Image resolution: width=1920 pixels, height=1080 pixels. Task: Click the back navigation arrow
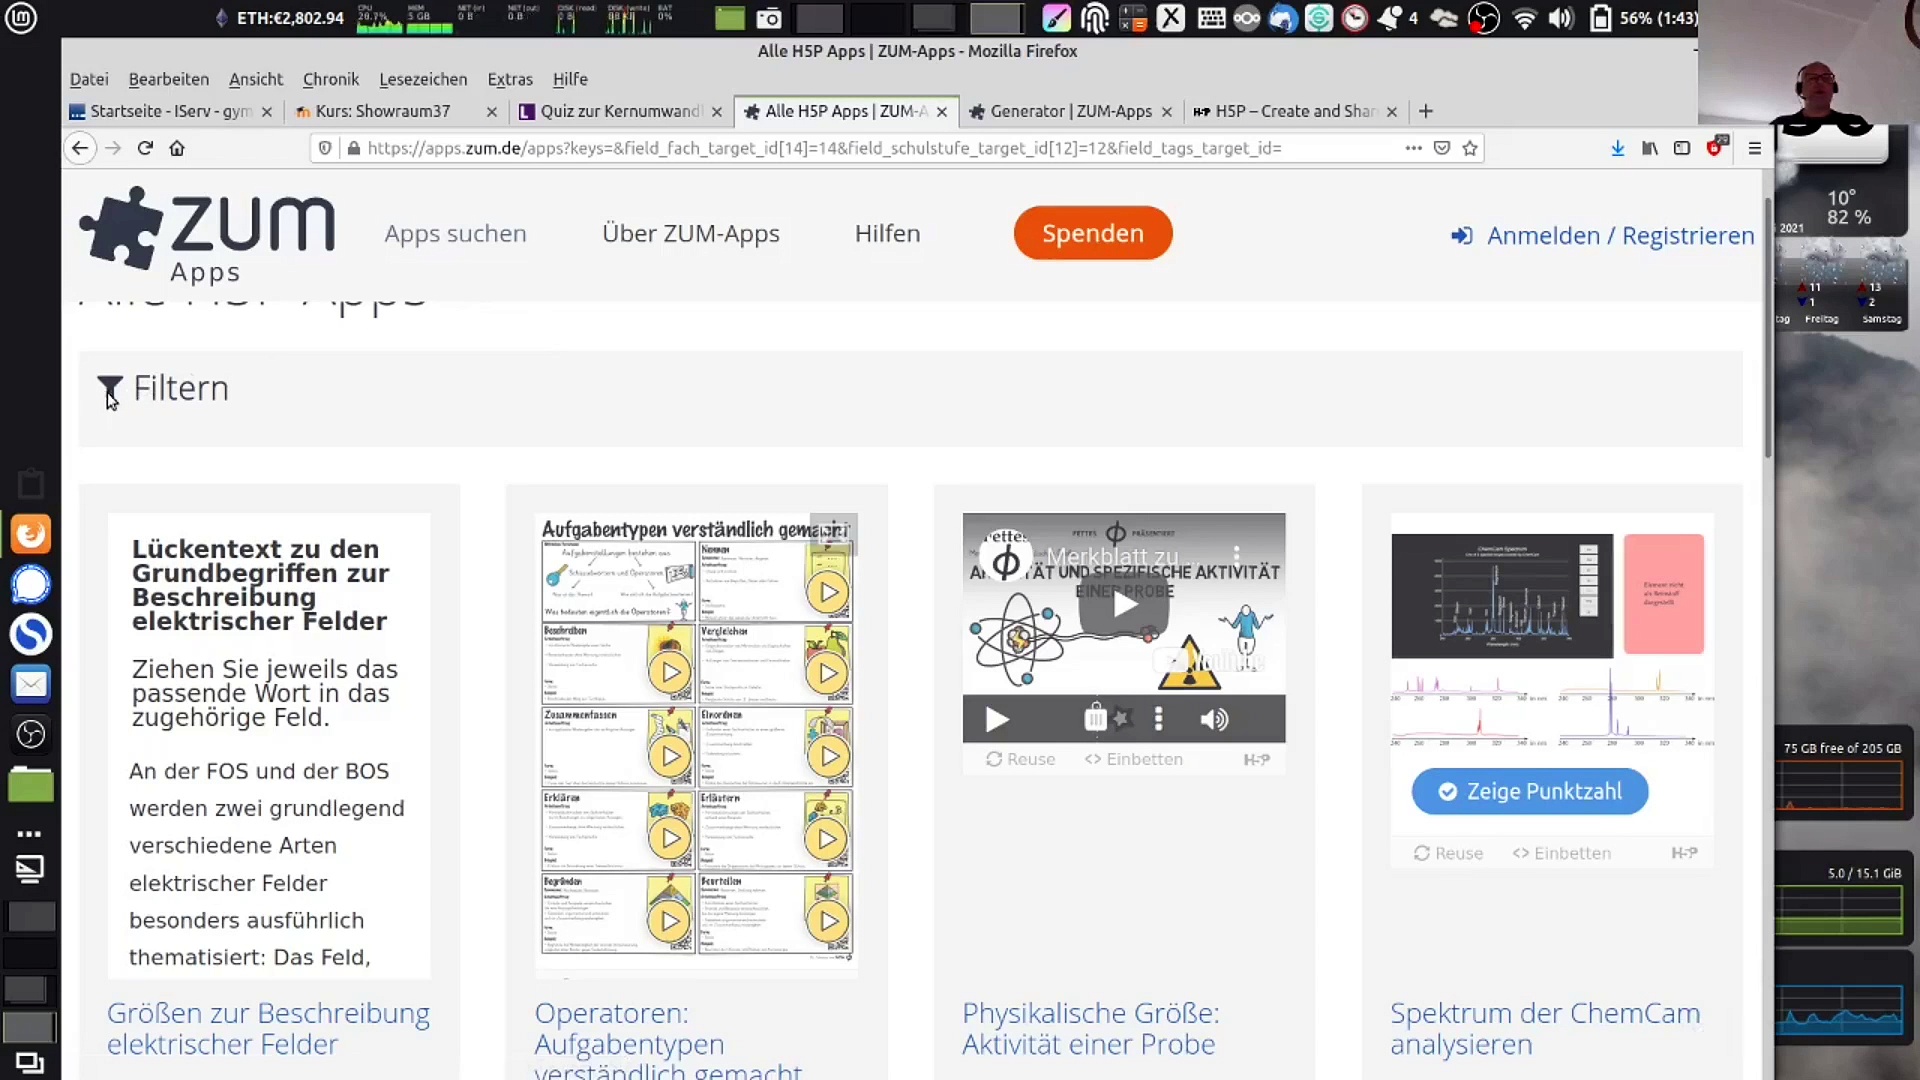[x=80, y=148]
